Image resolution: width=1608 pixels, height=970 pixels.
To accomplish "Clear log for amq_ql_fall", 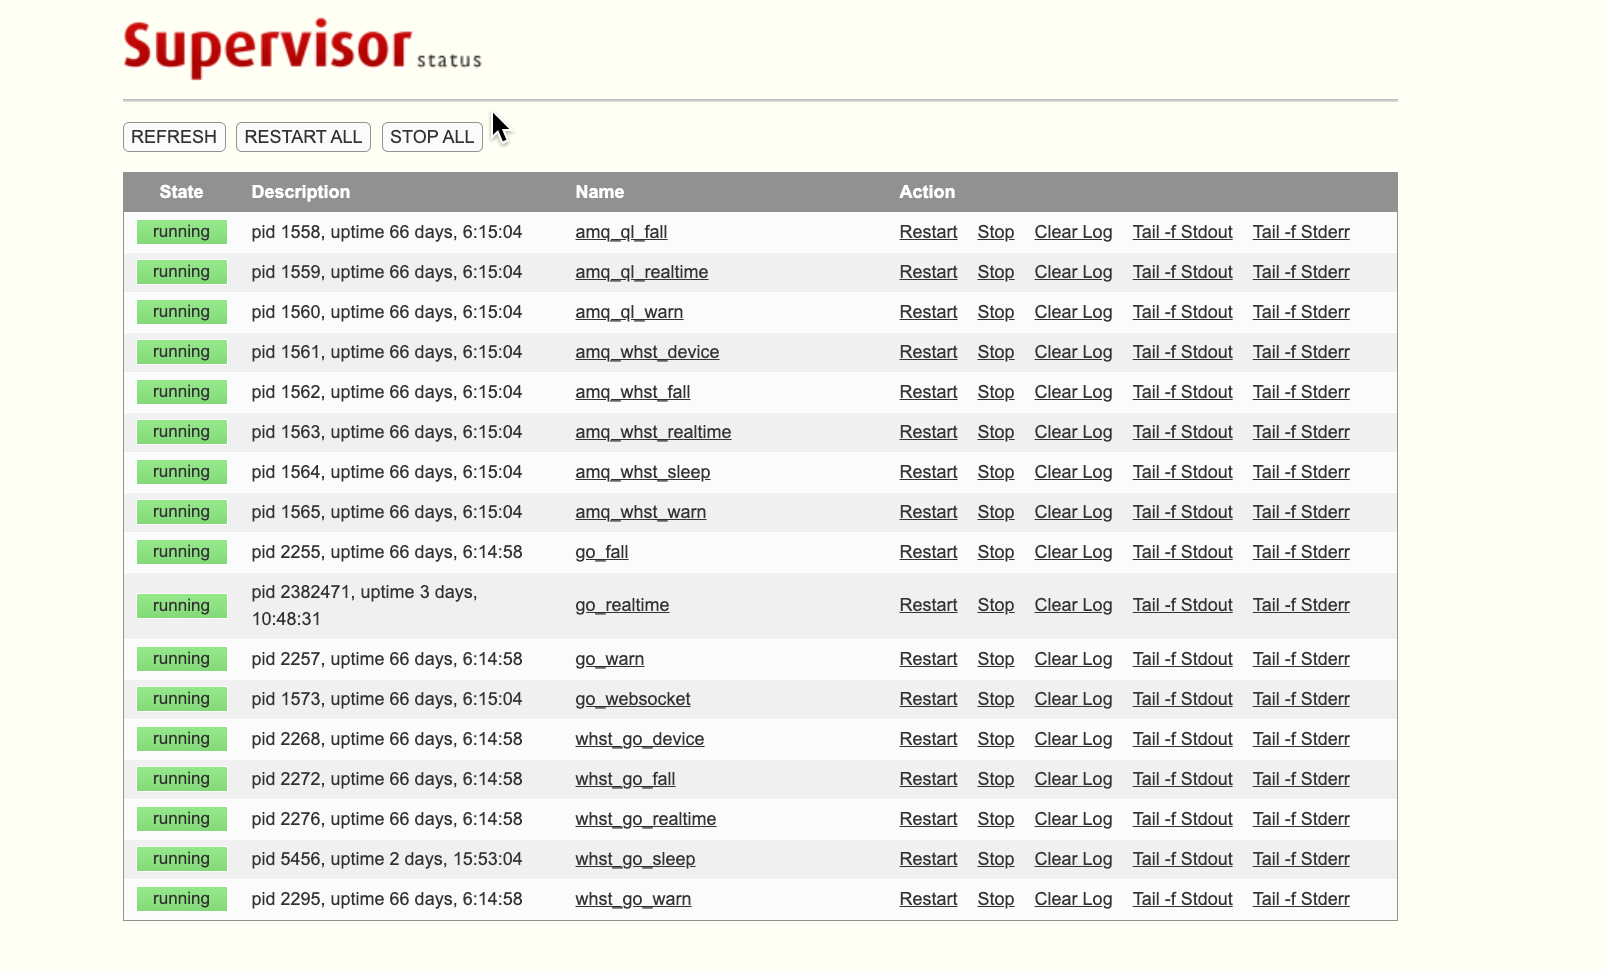I will 1073,232.
